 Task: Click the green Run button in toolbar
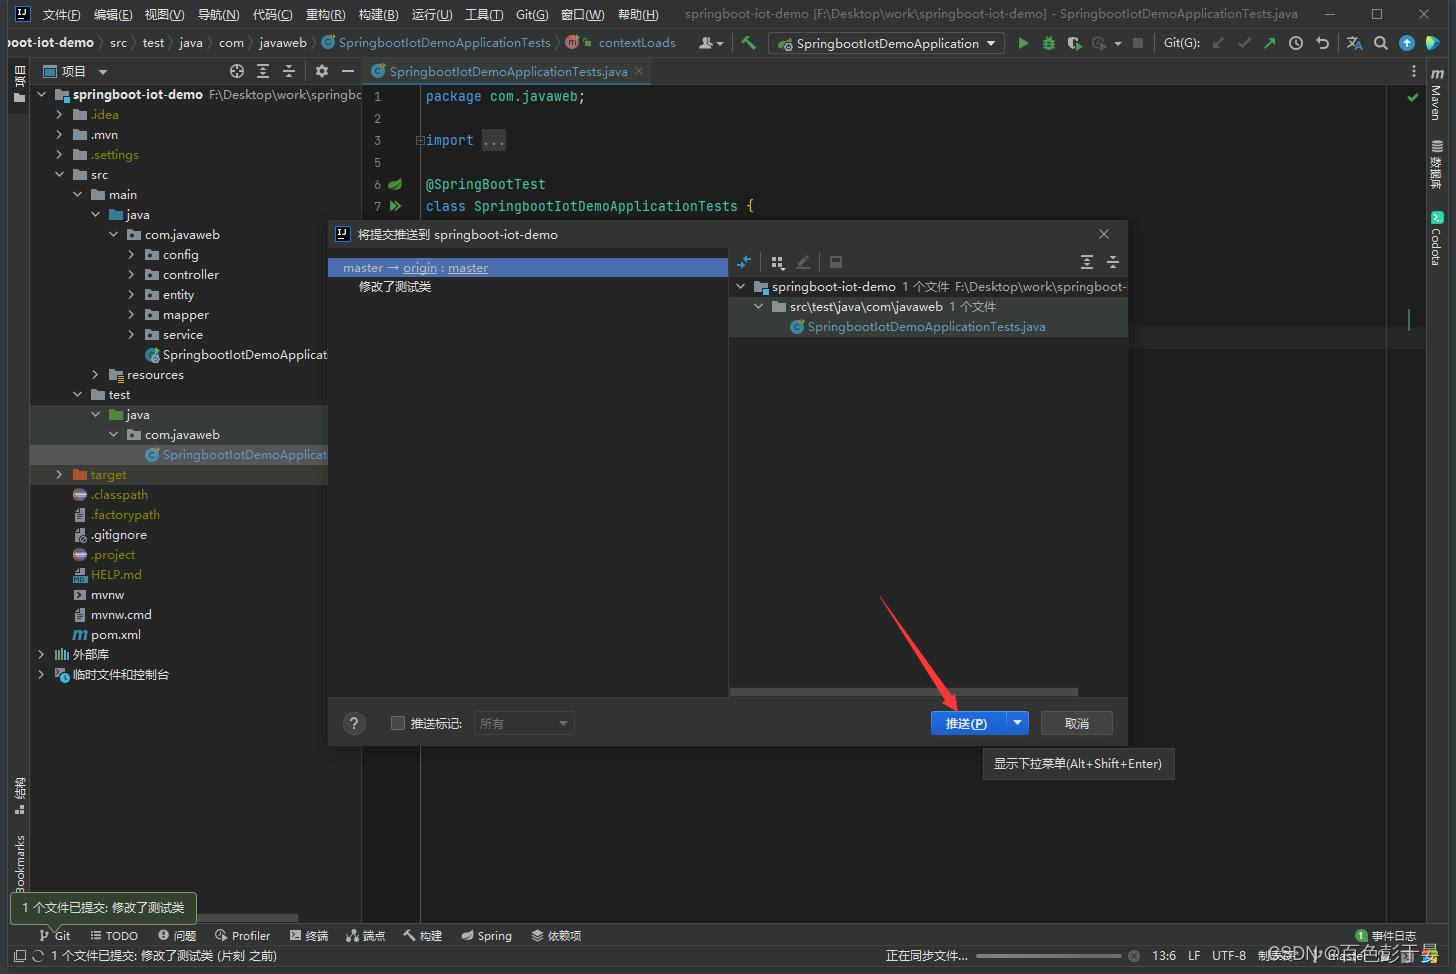pyautogui.click(x=1022, y=43)
